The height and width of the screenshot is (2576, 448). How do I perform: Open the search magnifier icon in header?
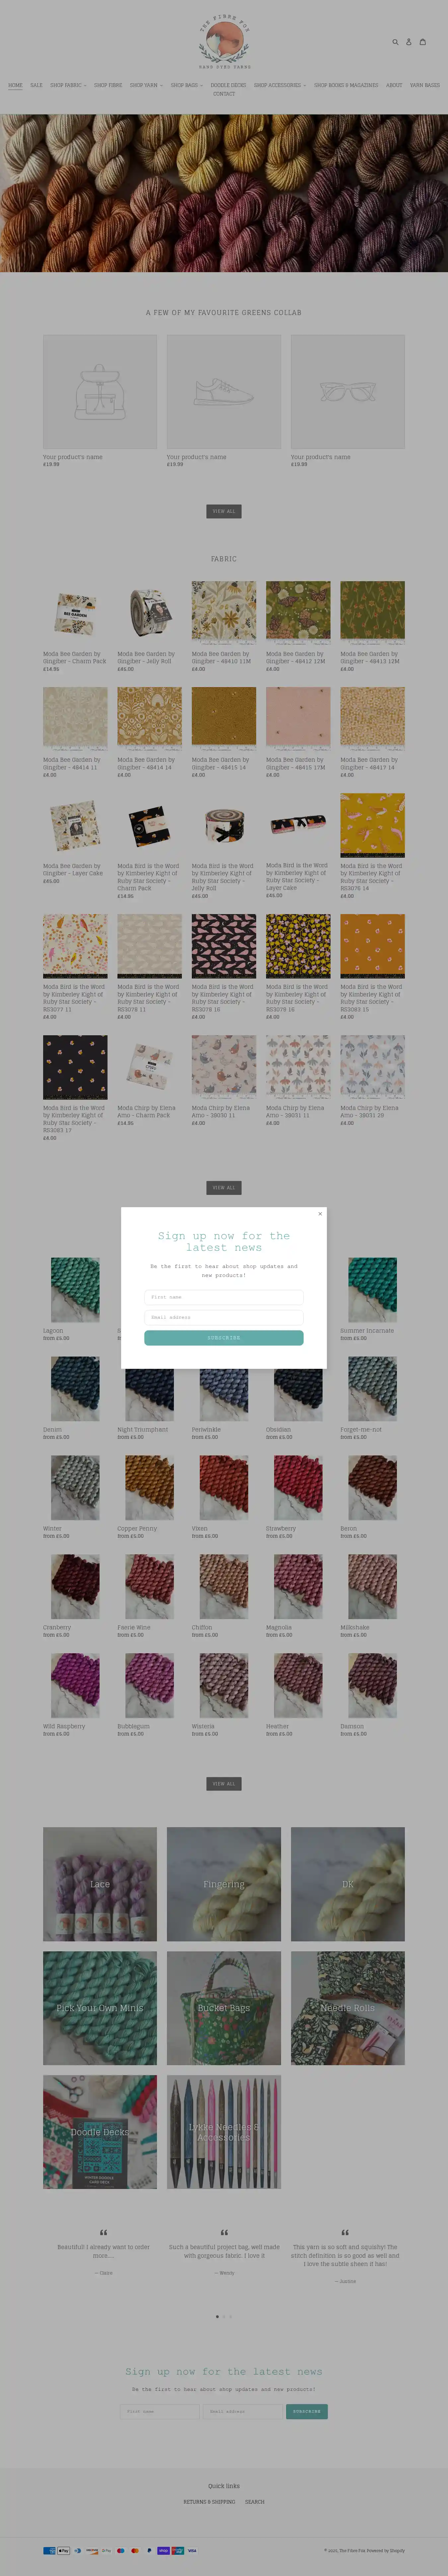coord(395,42)
